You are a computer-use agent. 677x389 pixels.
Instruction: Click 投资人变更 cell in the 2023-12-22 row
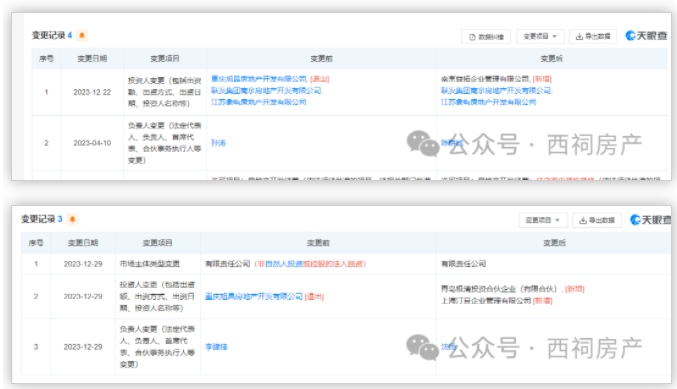tap(165, 92)
